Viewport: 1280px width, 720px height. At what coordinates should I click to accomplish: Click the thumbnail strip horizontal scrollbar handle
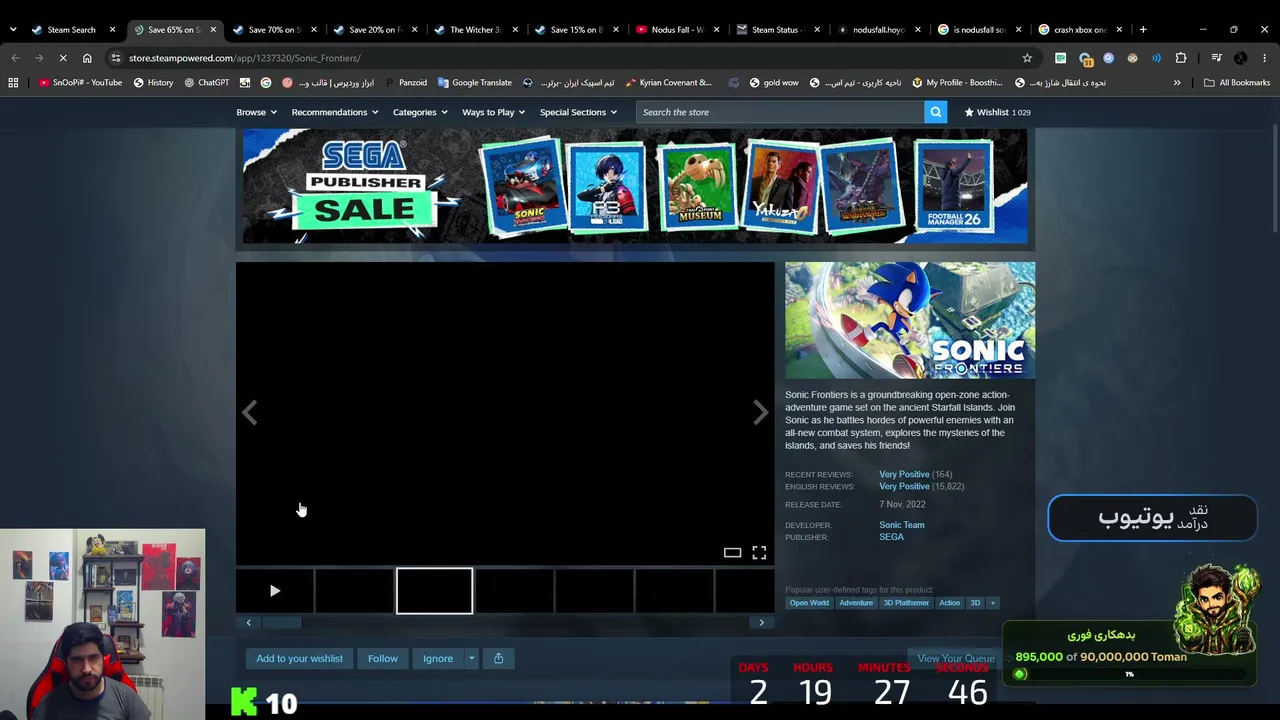click(281, 623)
